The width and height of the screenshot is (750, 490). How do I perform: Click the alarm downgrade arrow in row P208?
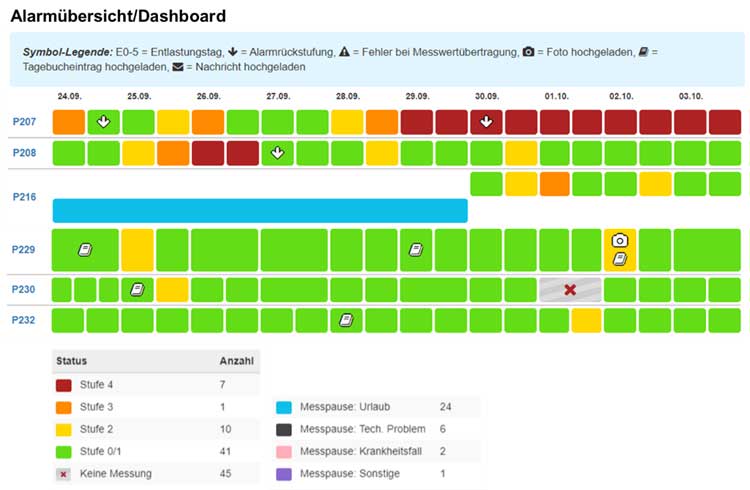[278, 153]
